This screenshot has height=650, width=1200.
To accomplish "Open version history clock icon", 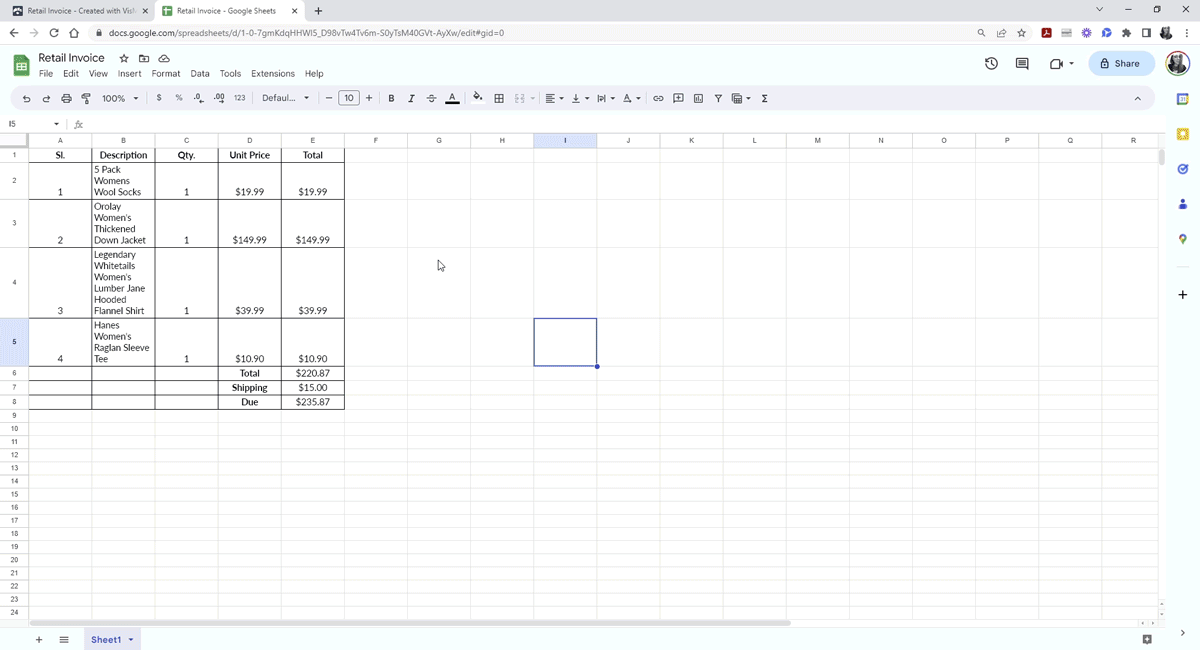I will point(991,63).
